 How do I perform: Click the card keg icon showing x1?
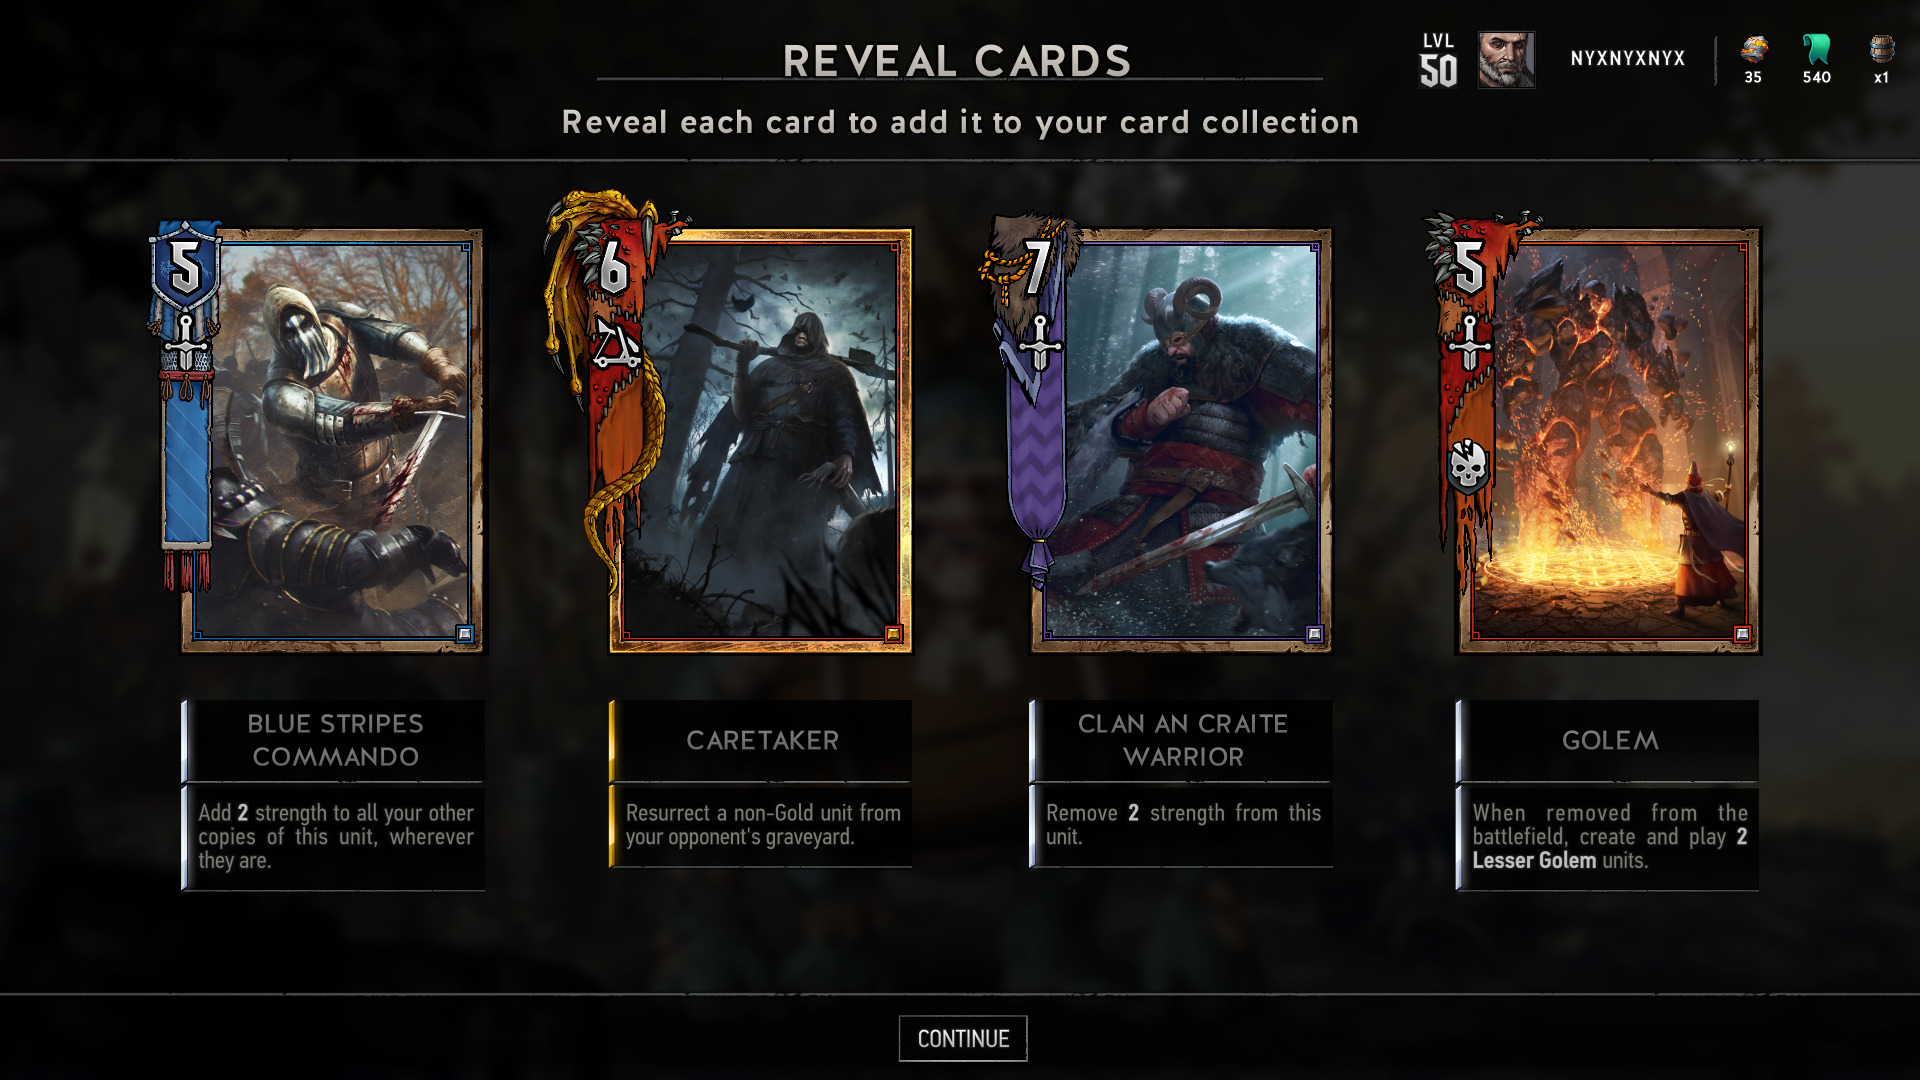point(1881,49)
